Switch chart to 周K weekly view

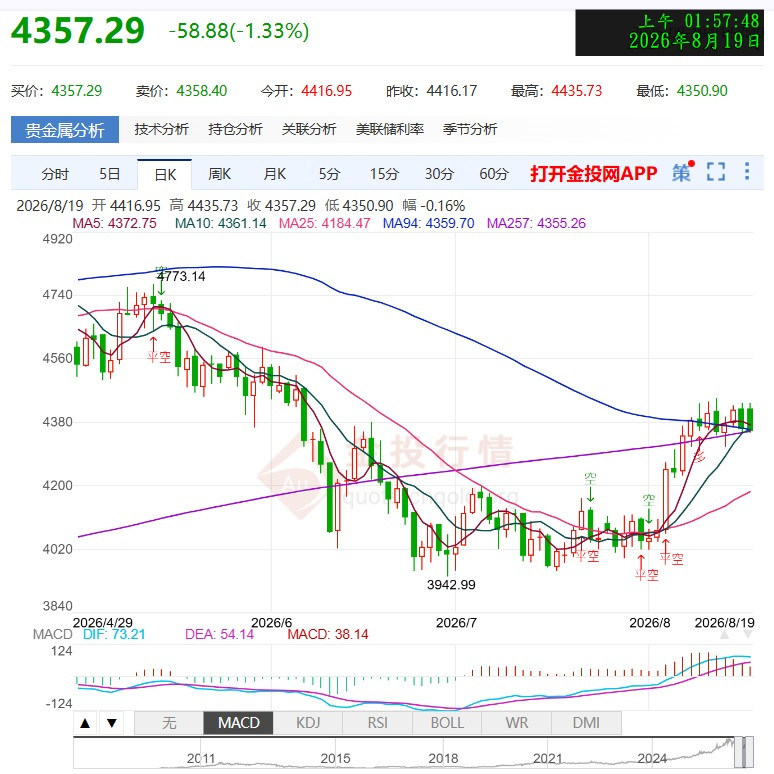tap(219, 174)
